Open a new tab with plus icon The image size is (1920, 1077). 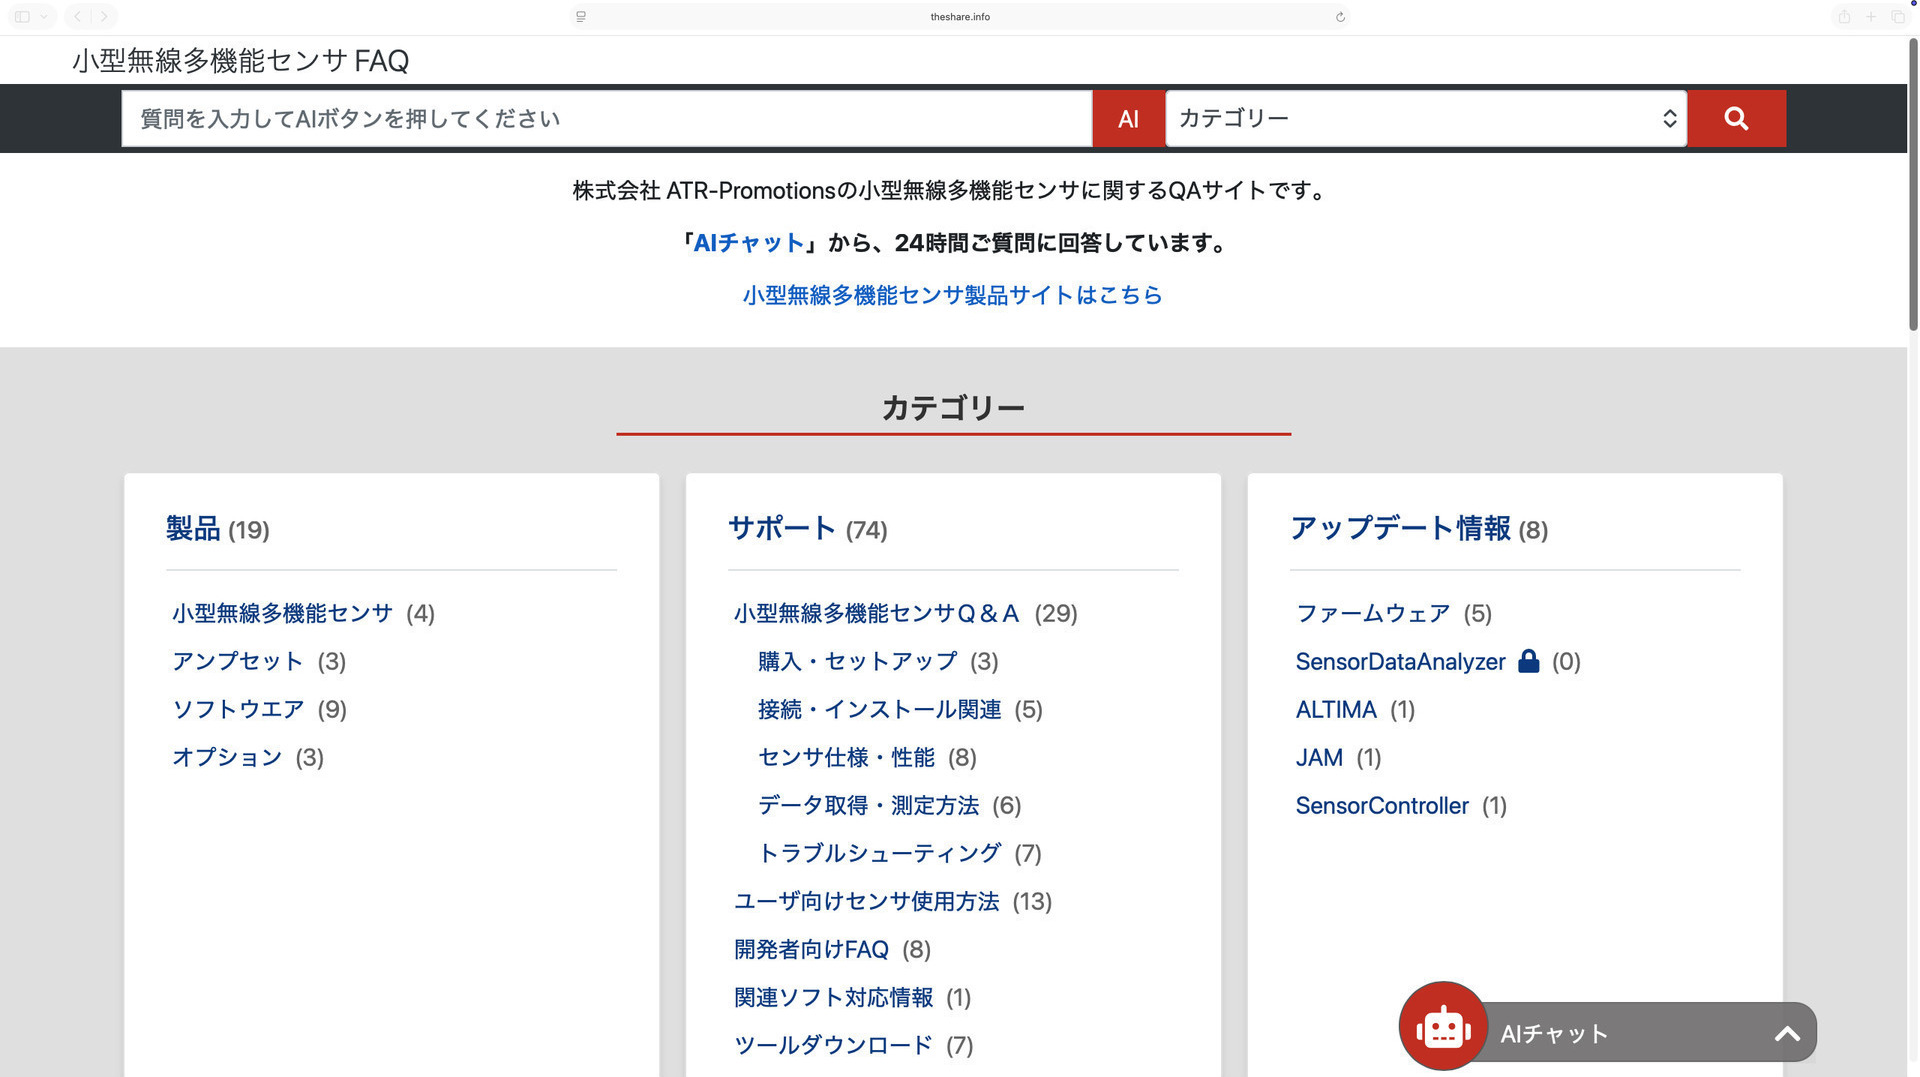1871,17
